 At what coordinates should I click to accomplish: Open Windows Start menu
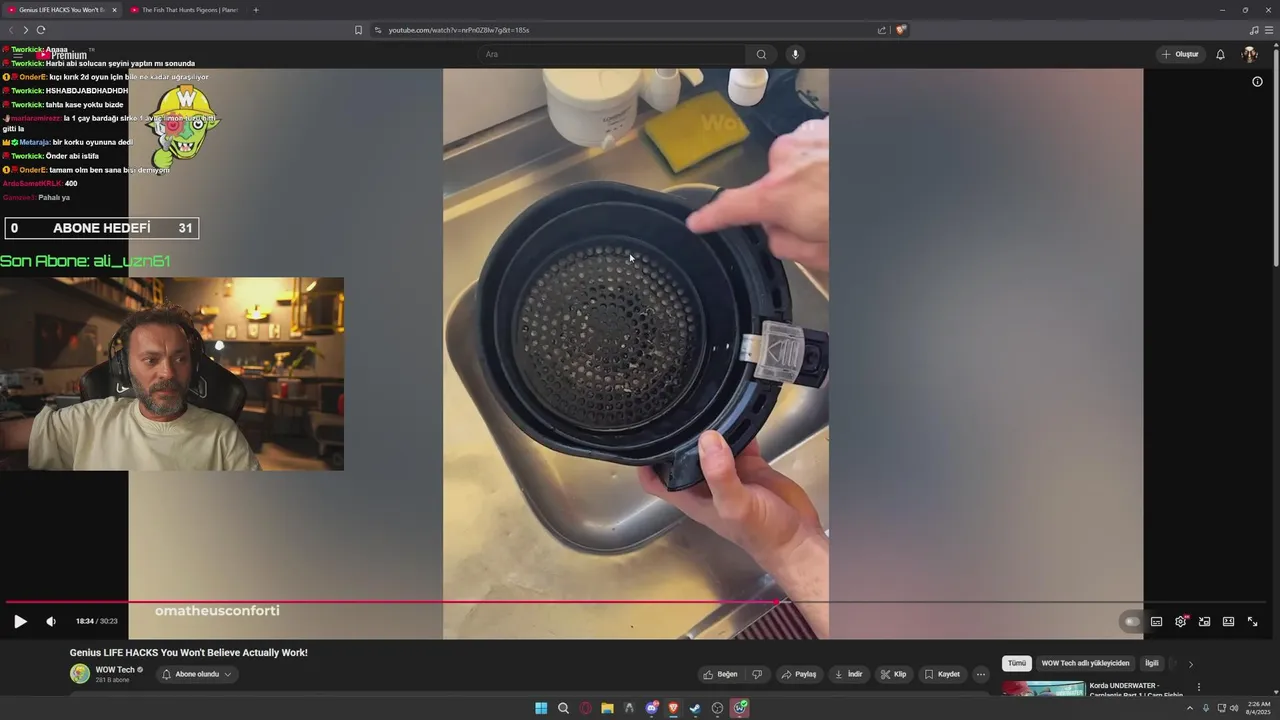(x=541, y=708)
